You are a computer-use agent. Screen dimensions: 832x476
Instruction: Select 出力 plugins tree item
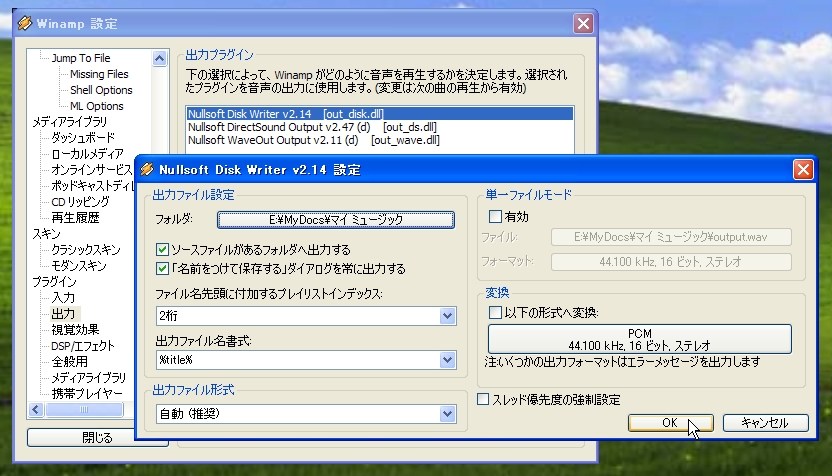[63, 314]
